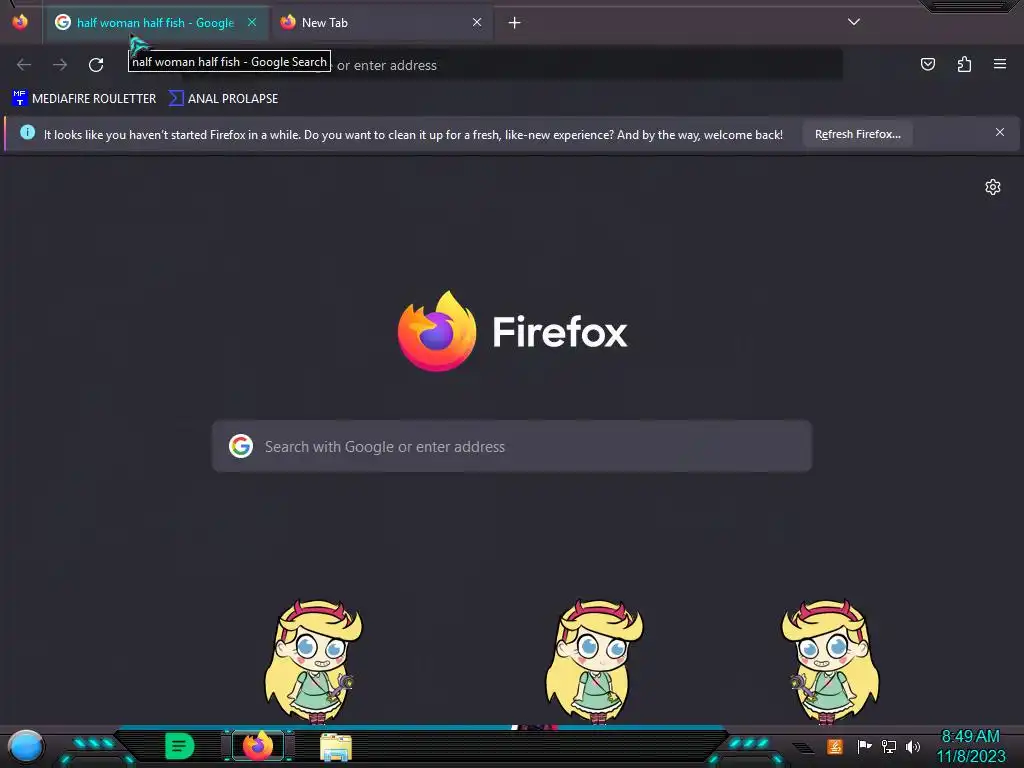Click the Java tray icon
This screenshot has width=1024, height=768.
click(835, 746)
